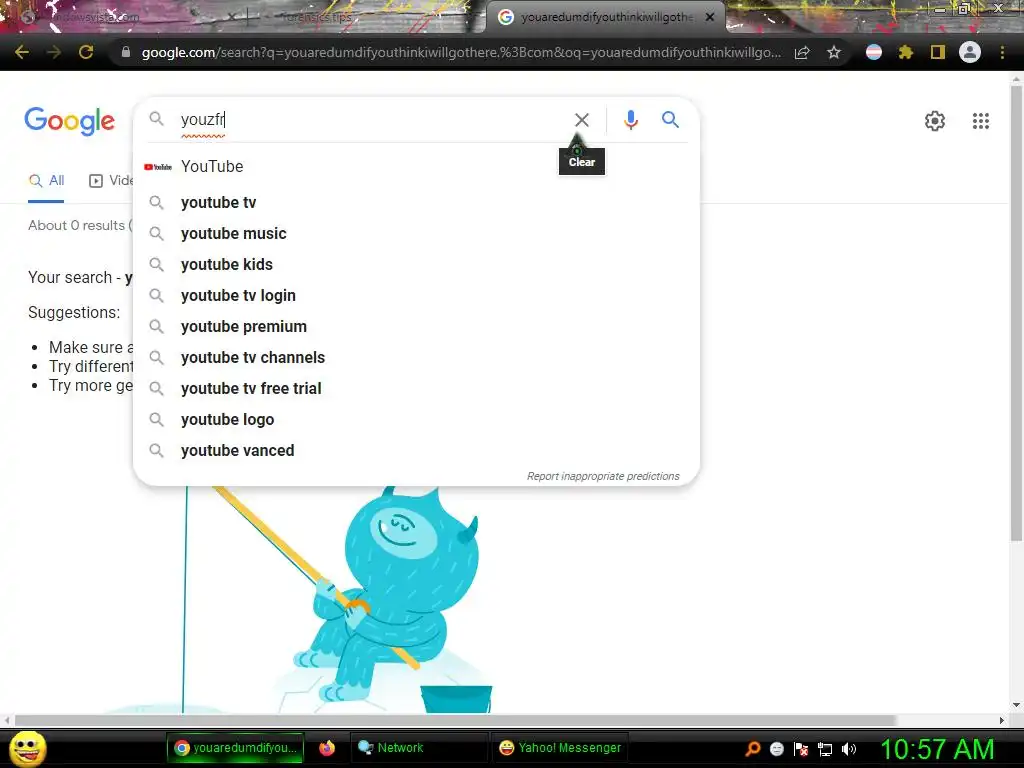Screen dimensions: 1024x768
Task: Choose 'youtube tv free trial' suggestion
Action: click(x=416, y=389)
